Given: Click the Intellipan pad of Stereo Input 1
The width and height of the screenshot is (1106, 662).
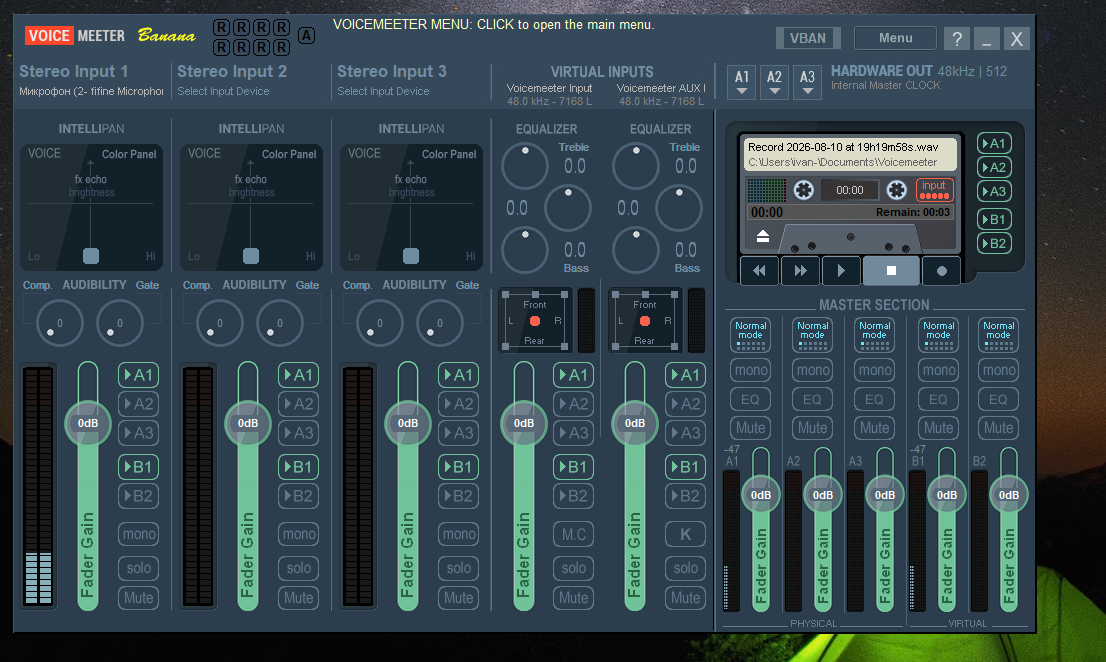Looking at the screenshot, I should coord(91,207).
